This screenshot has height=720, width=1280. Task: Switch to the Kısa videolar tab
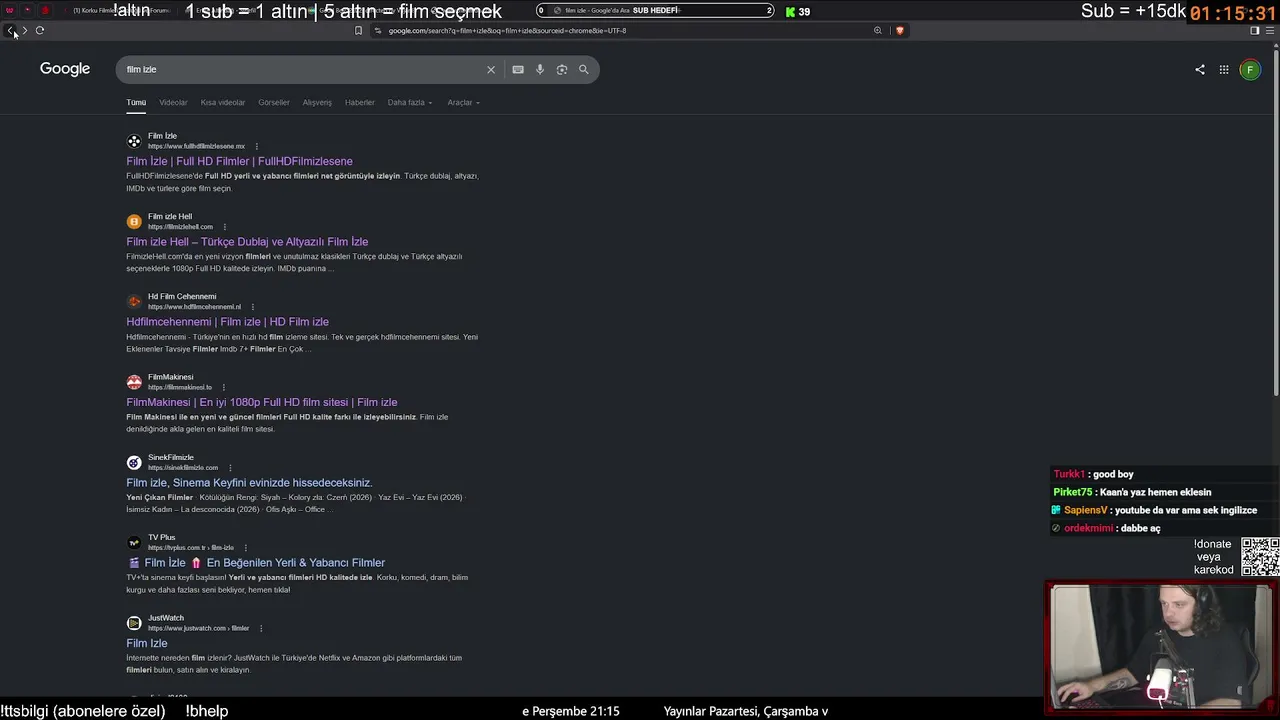tap(223, 102)
